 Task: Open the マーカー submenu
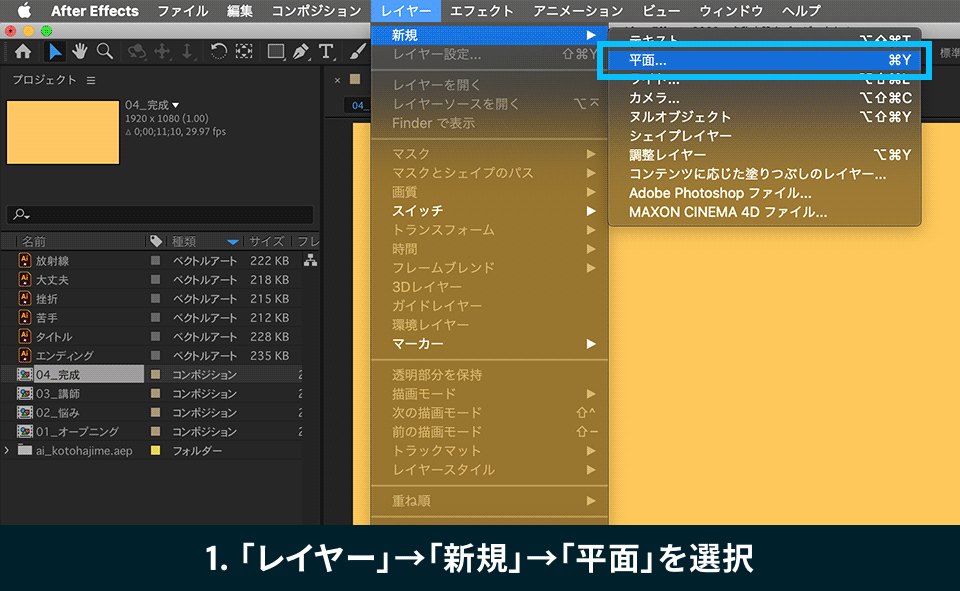point(489,344)
